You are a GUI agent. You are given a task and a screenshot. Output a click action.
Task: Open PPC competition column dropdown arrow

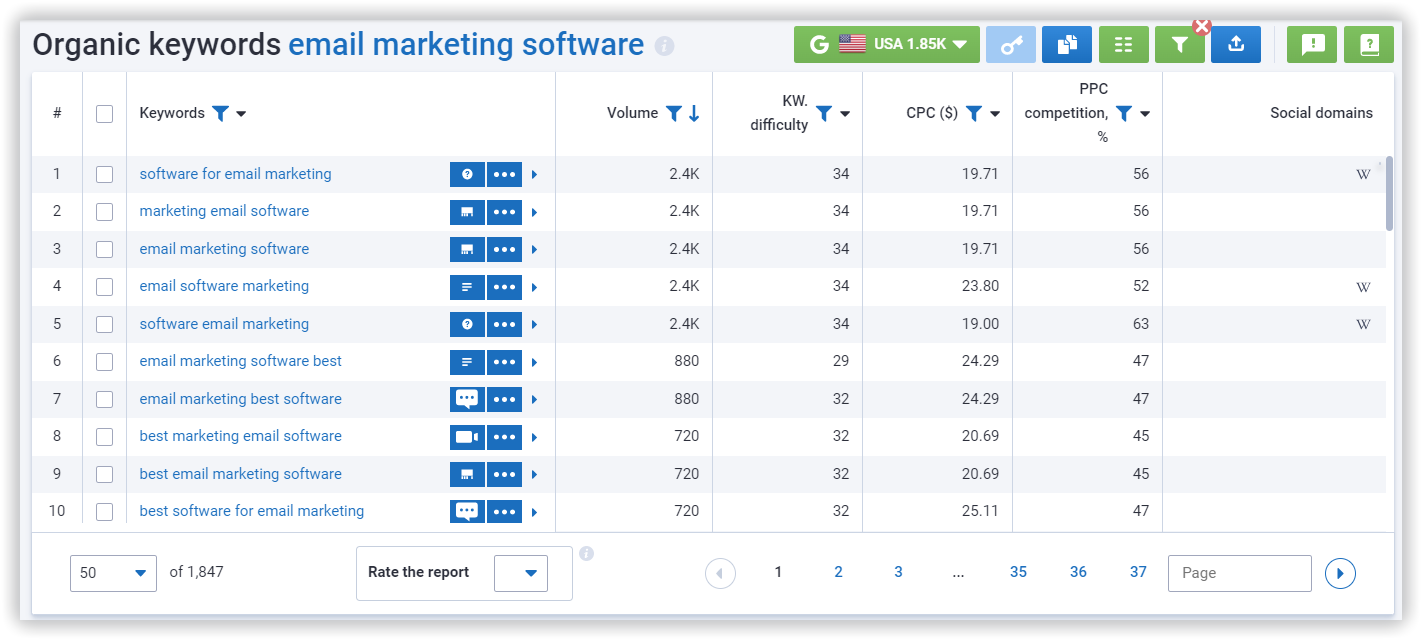point(1145,114)
